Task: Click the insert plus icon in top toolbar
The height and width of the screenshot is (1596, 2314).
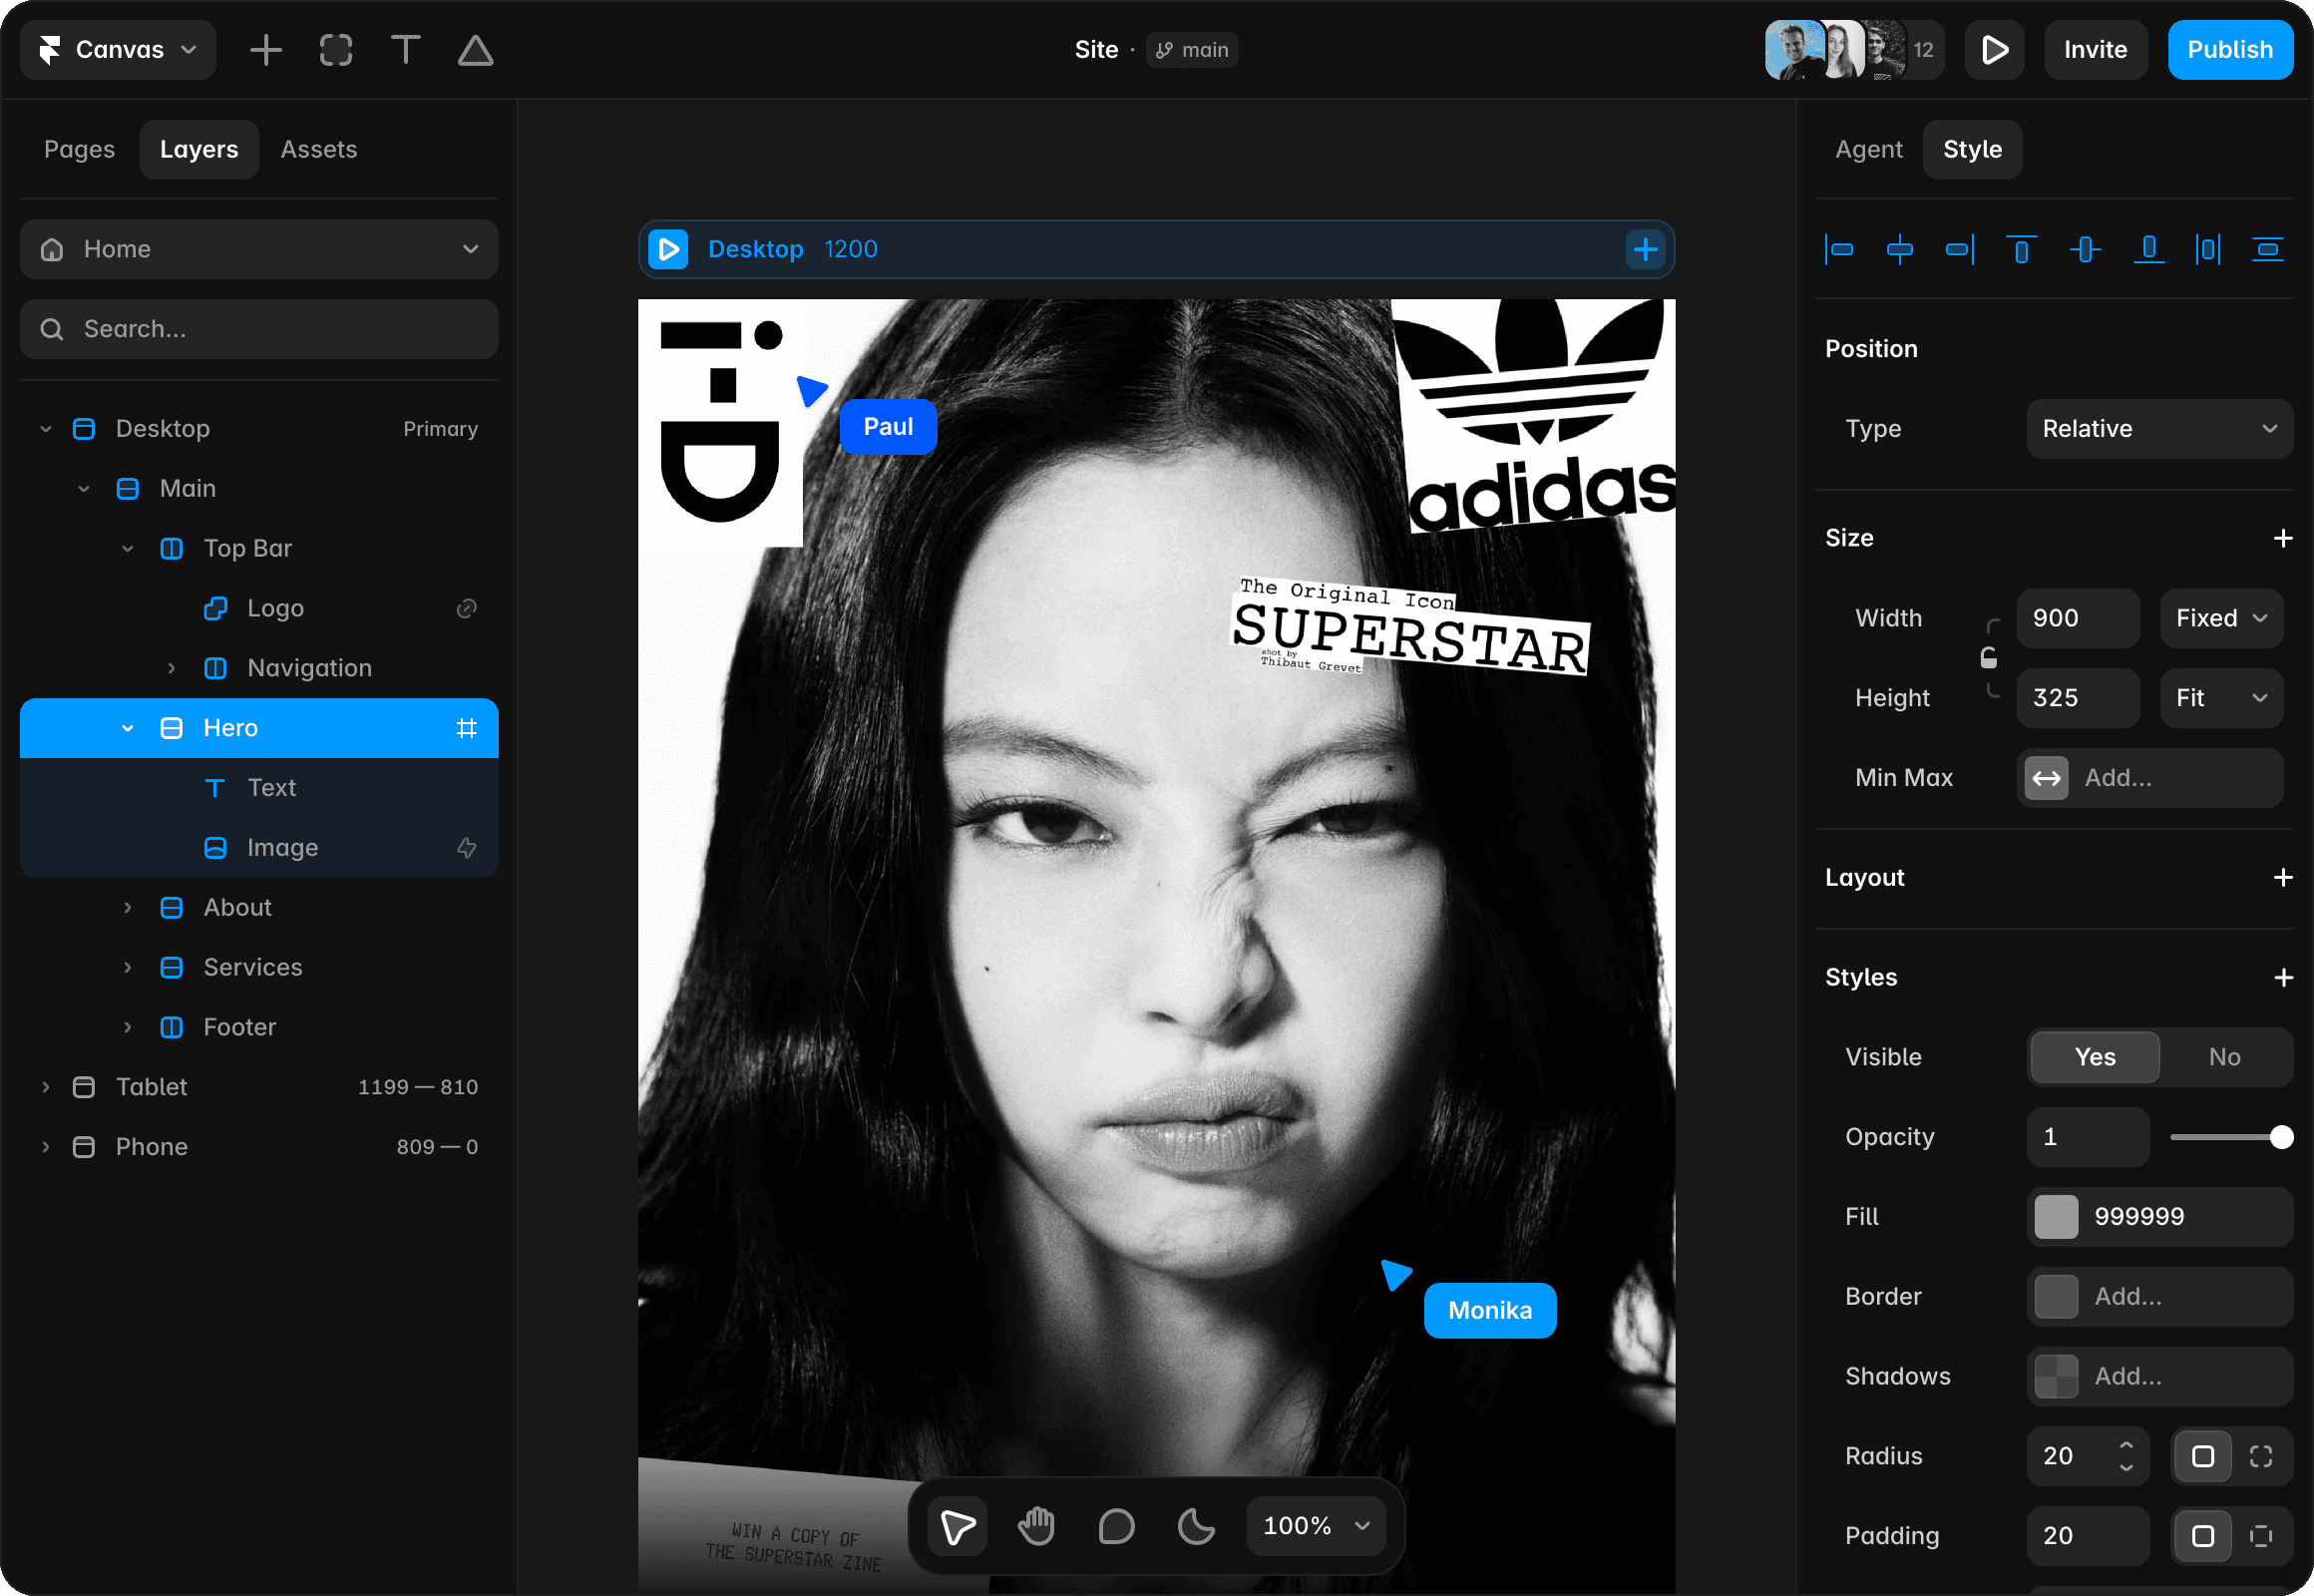Action: click(x=266, y=50)
